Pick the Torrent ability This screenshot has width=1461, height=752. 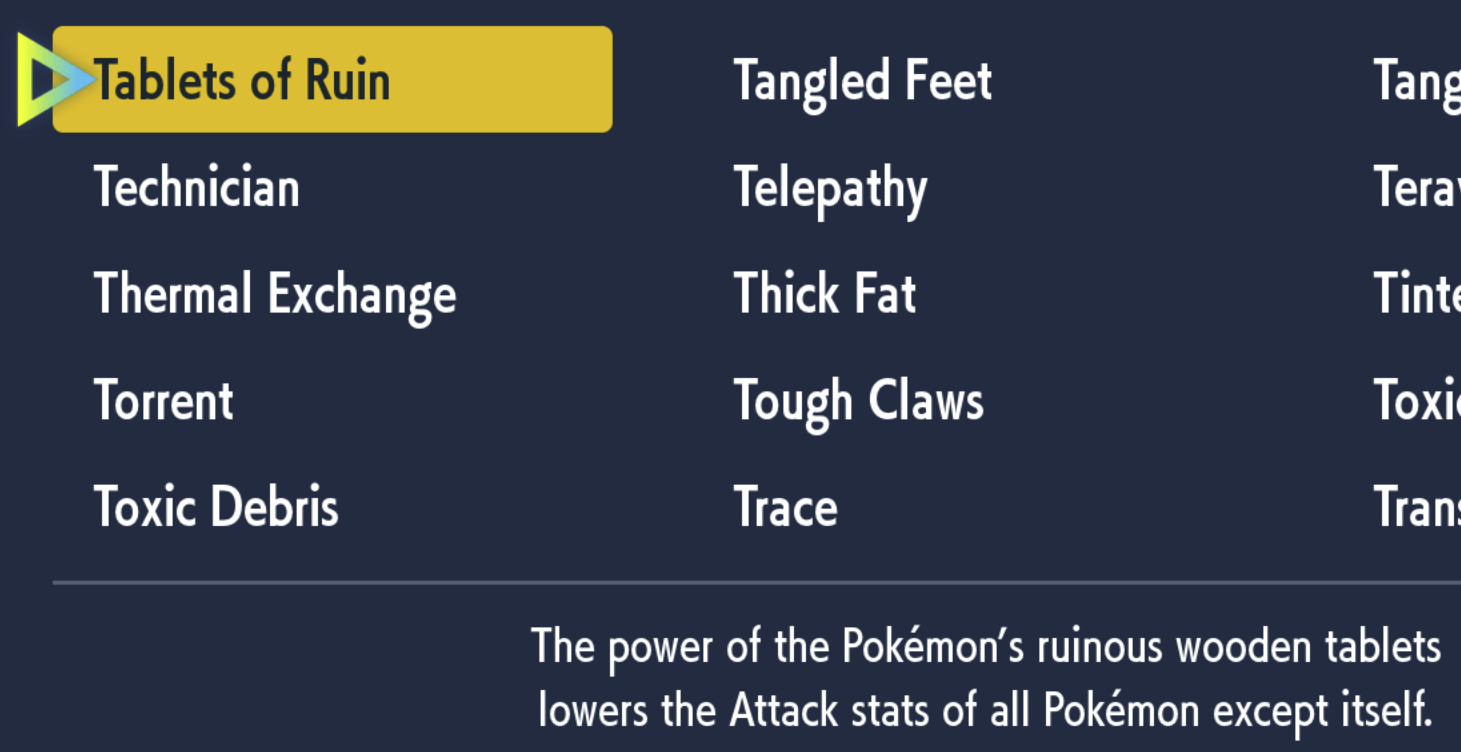coord(164,400)
